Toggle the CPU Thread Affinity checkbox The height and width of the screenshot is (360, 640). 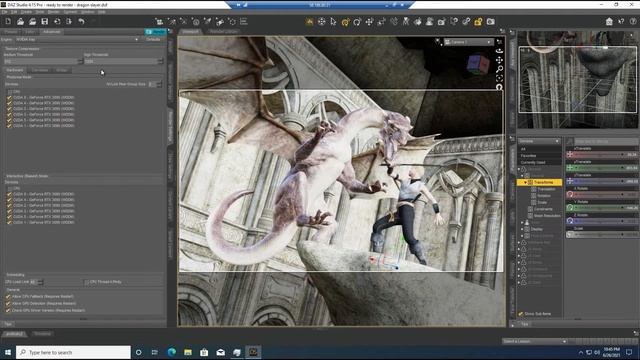pos(87,282)
